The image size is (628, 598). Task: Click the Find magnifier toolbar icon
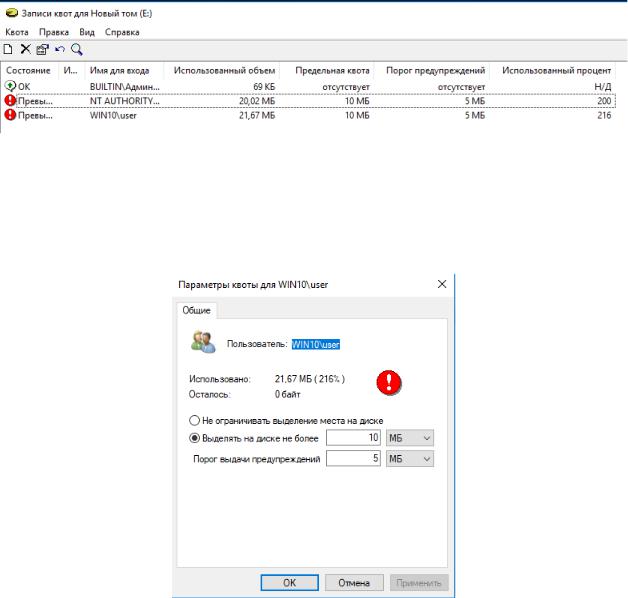tap(76, 49)
